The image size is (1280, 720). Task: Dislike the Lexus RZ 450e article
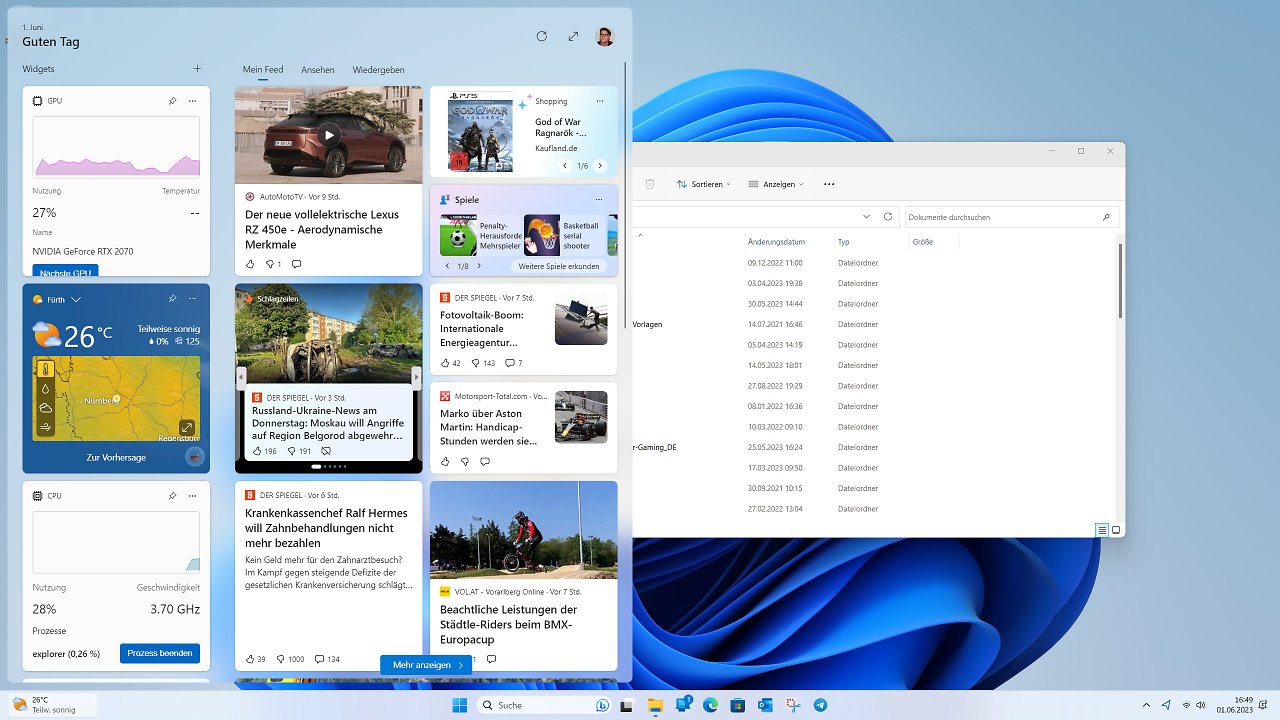(270, 264)
